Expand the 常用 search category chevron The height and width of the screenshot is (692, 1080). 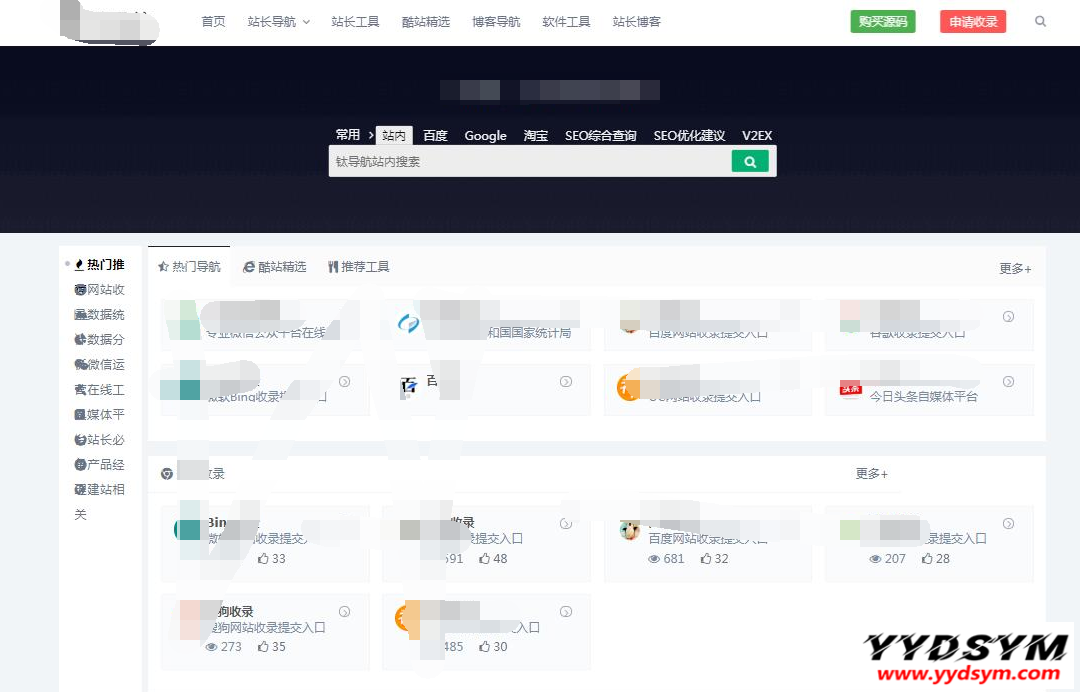[370, 135]
